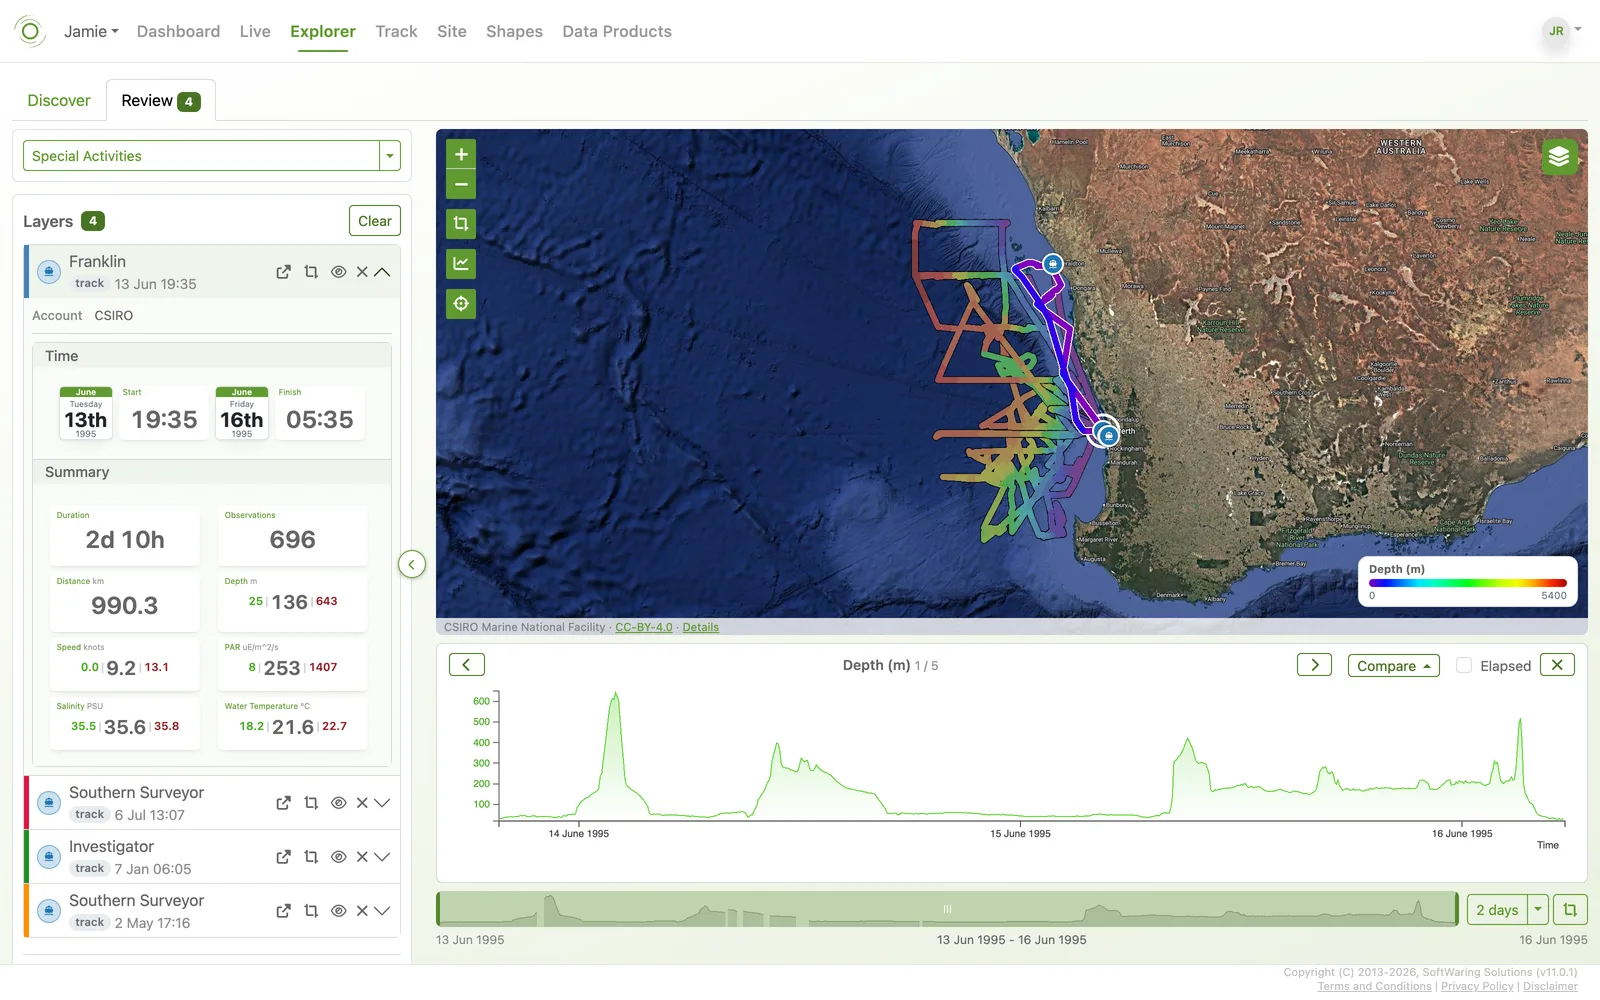Collapse the side panel with arrow
This screenshot has height=1000, width=1600.
[x=412, y=564]
